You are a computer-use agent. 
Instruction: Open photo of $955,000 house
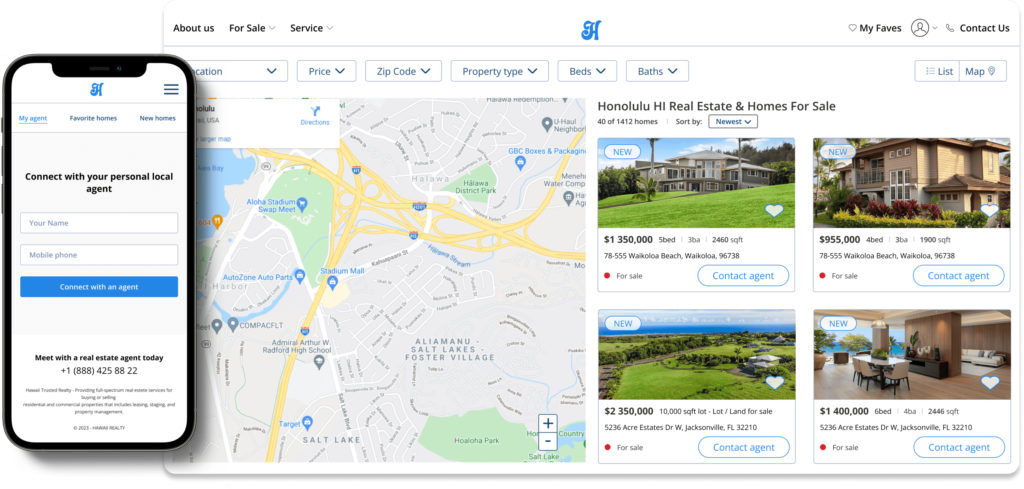[912, 183]
